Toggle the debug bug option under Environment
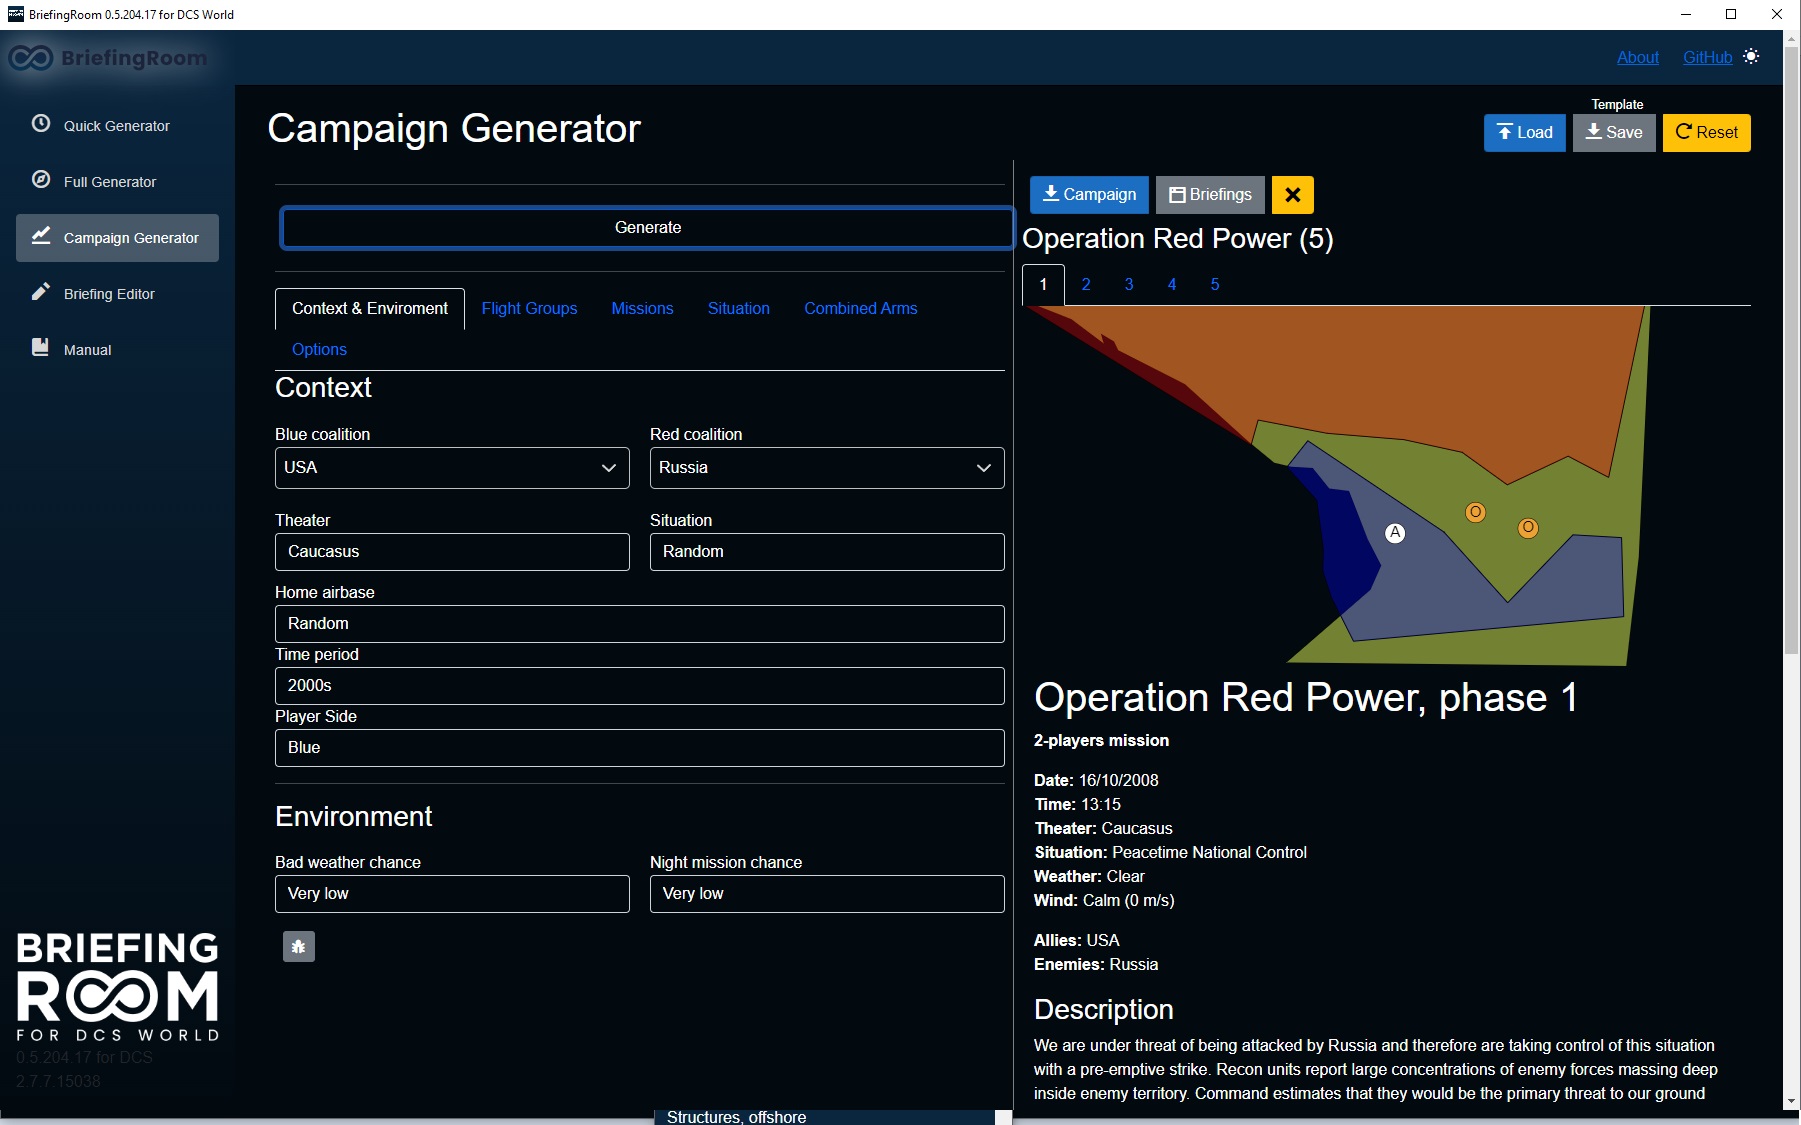1801x1125 pixels. tap(298, 945)
